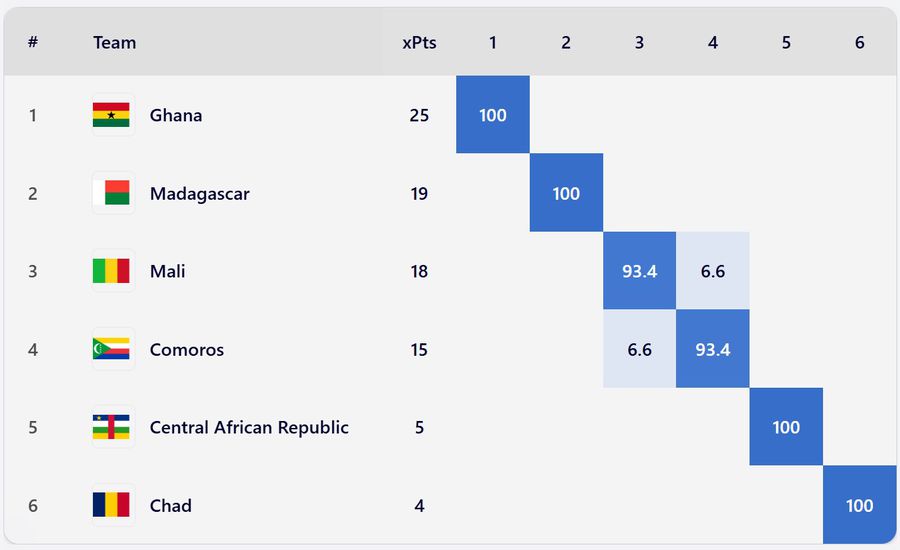Viewport: 900px width, 550px height.
Task: Click the Mali flag icon
Action: click(x=111, y=271)
